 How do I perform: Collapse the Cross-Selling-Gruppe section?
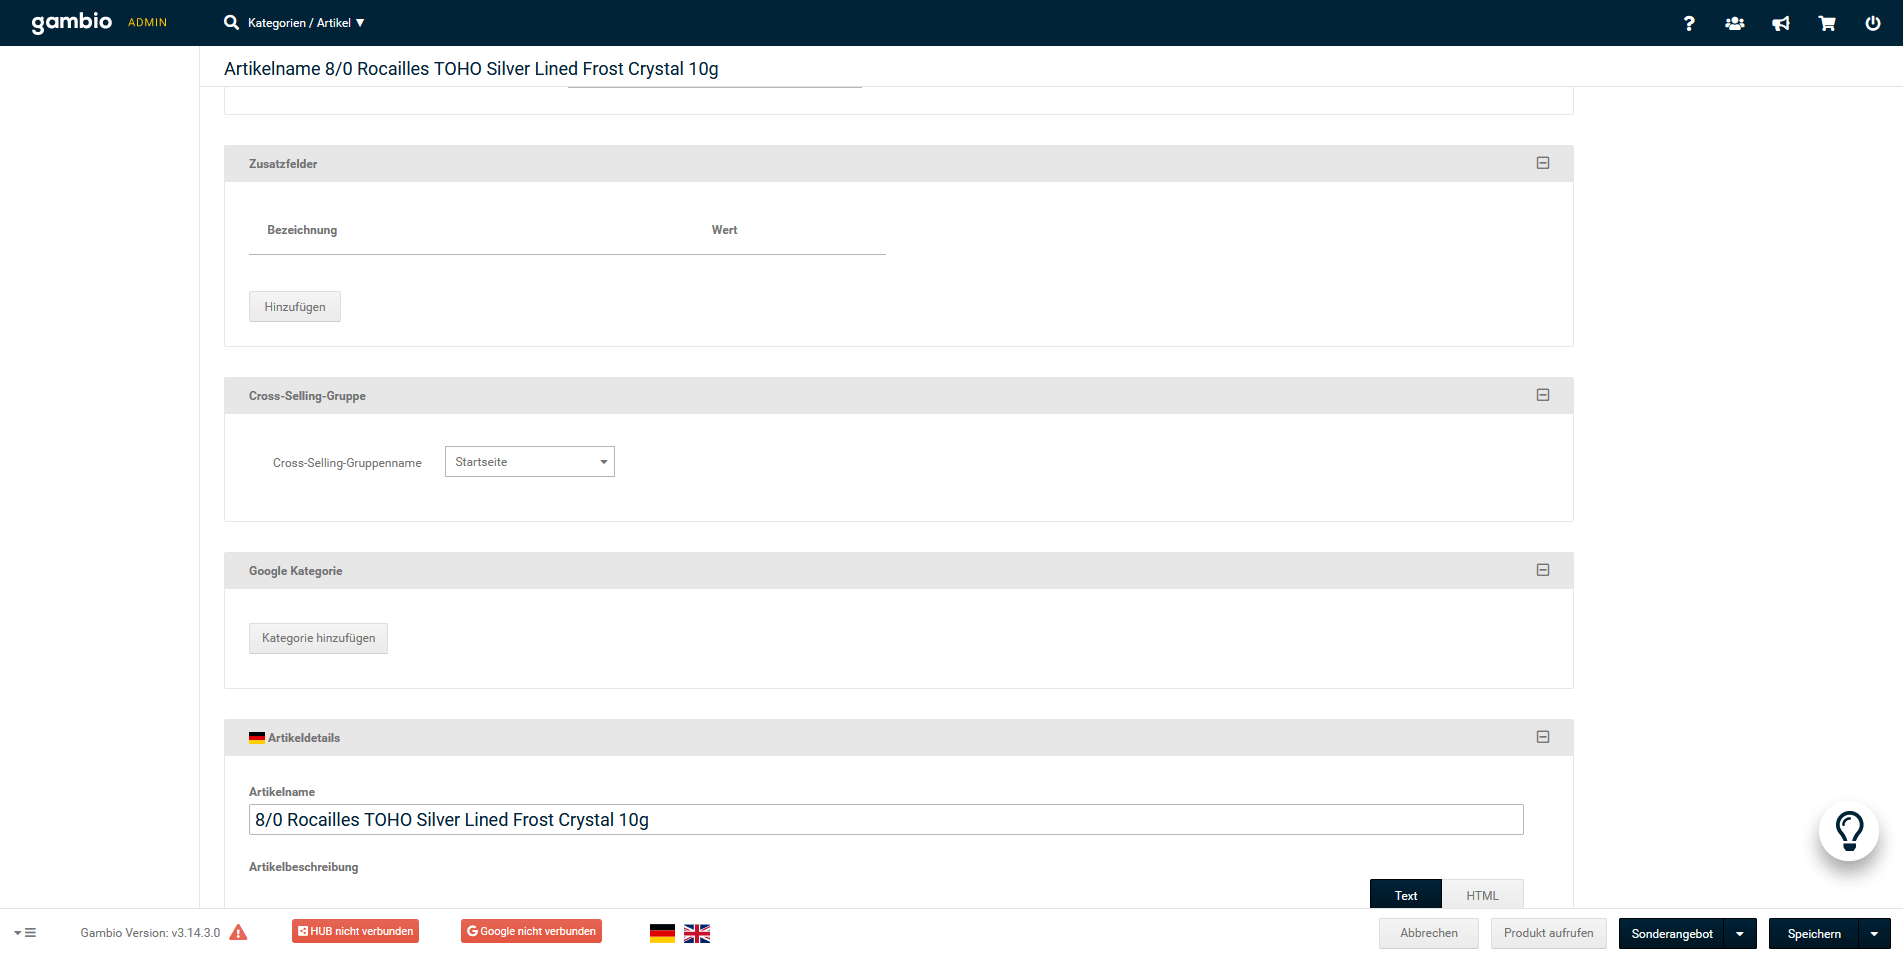1543,395
